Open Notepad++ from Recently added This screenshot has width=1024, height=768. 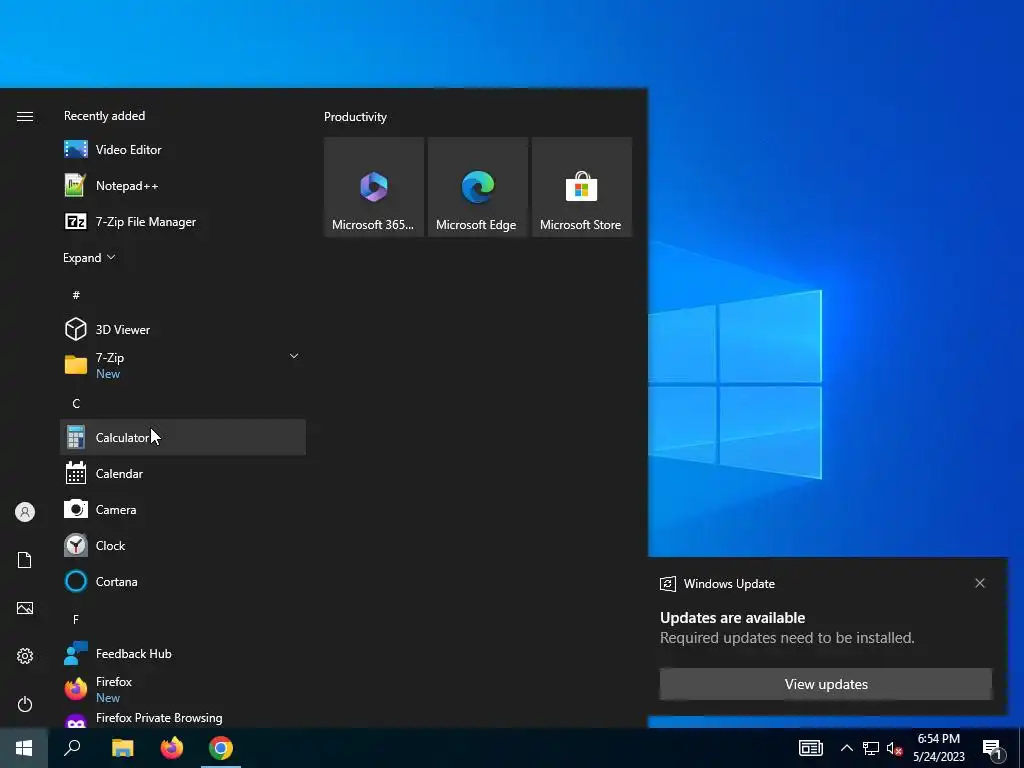coord(183,185)
